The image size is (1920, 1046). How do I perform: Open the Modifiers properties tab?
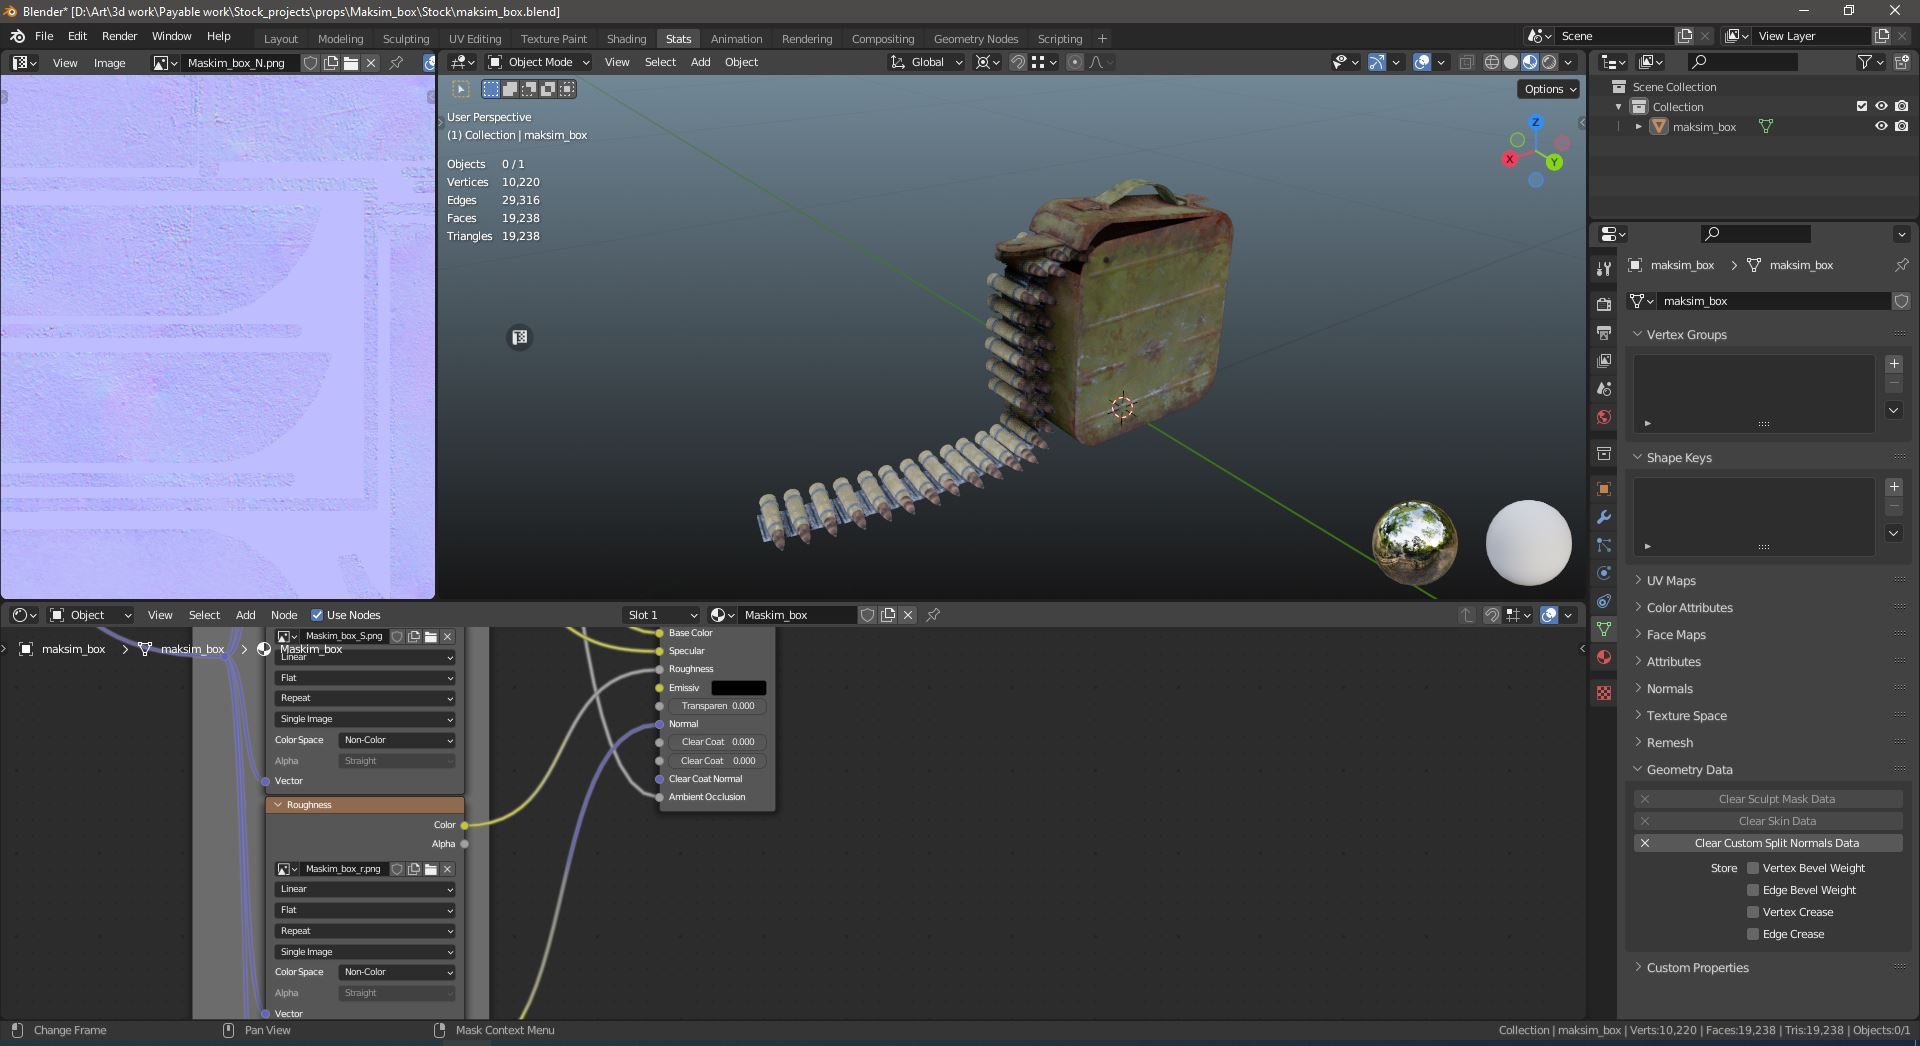coord(1604,517)
